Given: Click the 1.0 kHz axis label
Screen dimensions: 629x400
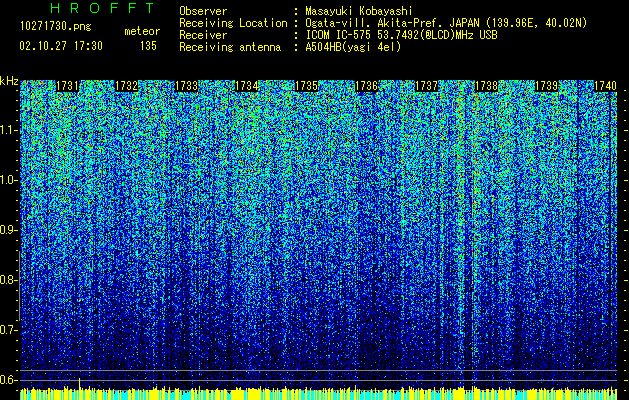Looking at the screenshot, I should click(x=8, y=180).
